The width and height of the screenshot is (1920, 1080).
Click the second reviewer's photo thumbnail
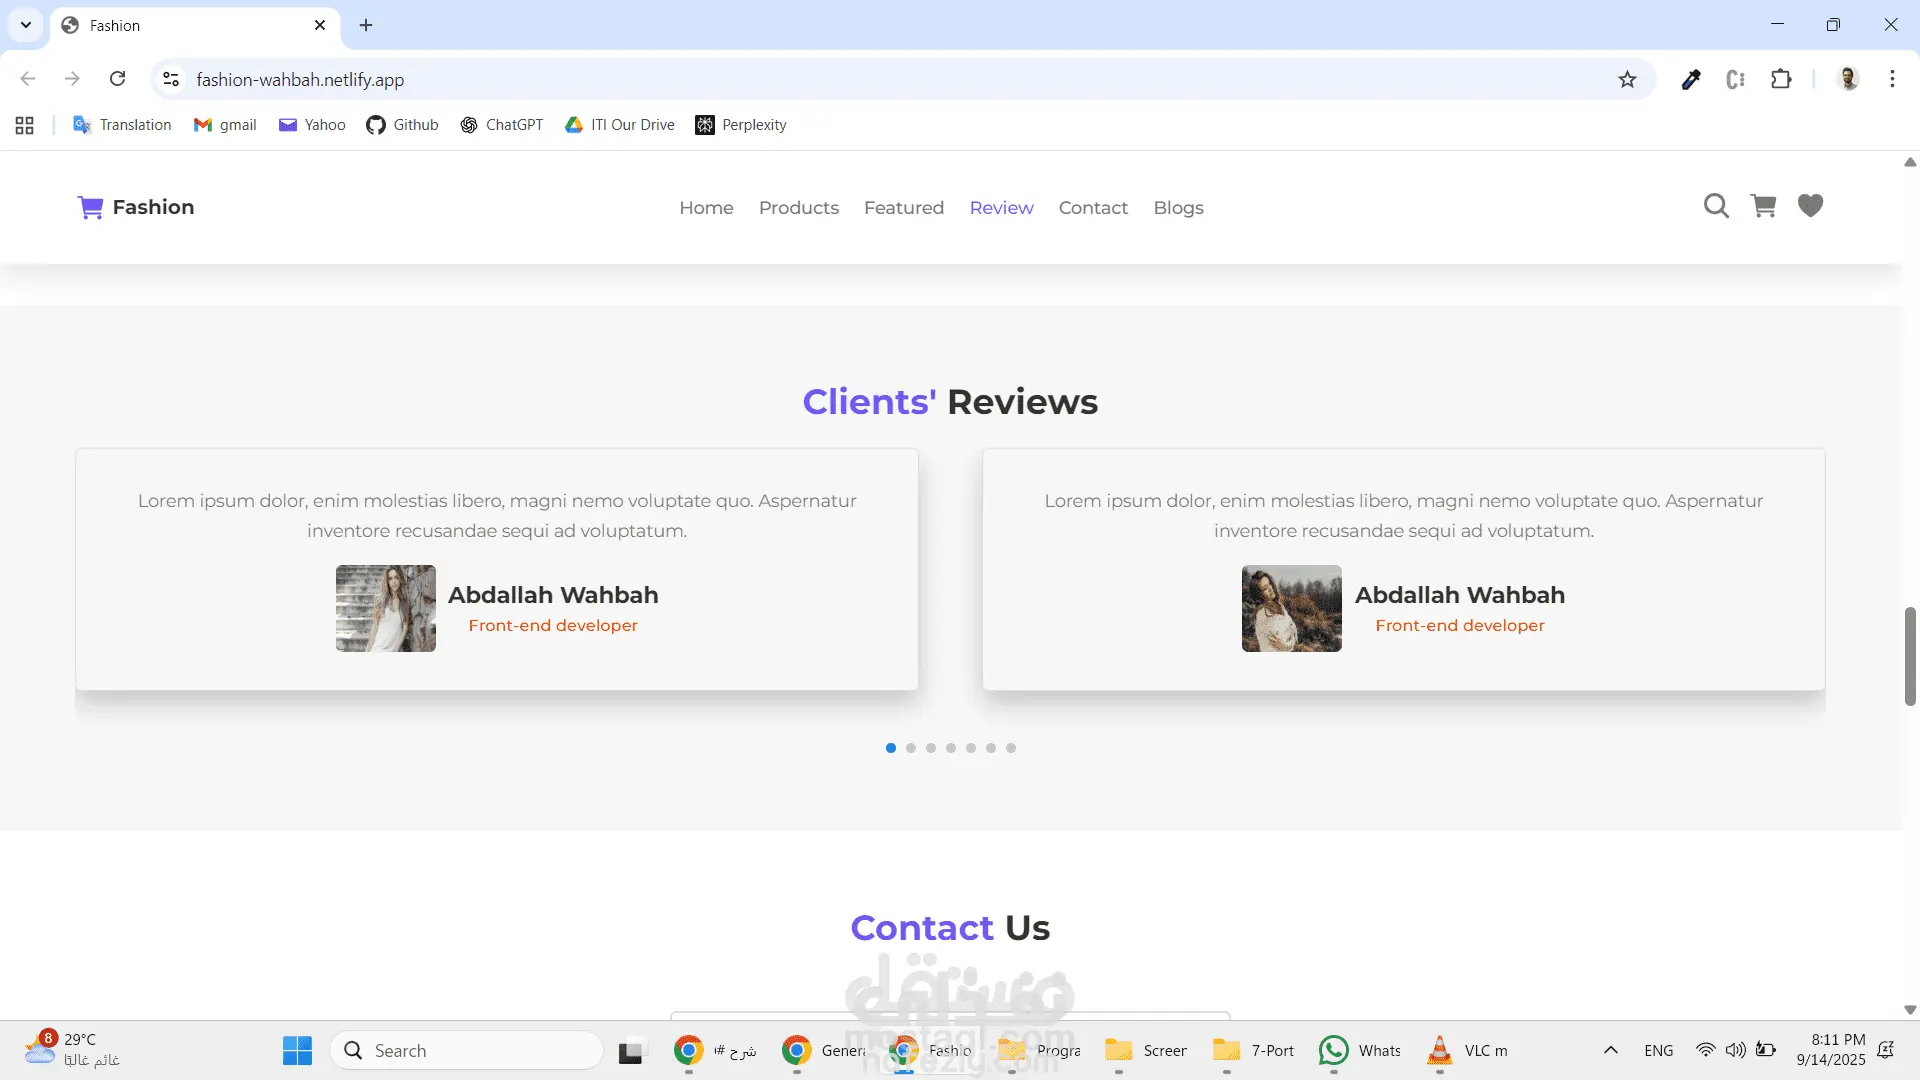[1291, 608]
